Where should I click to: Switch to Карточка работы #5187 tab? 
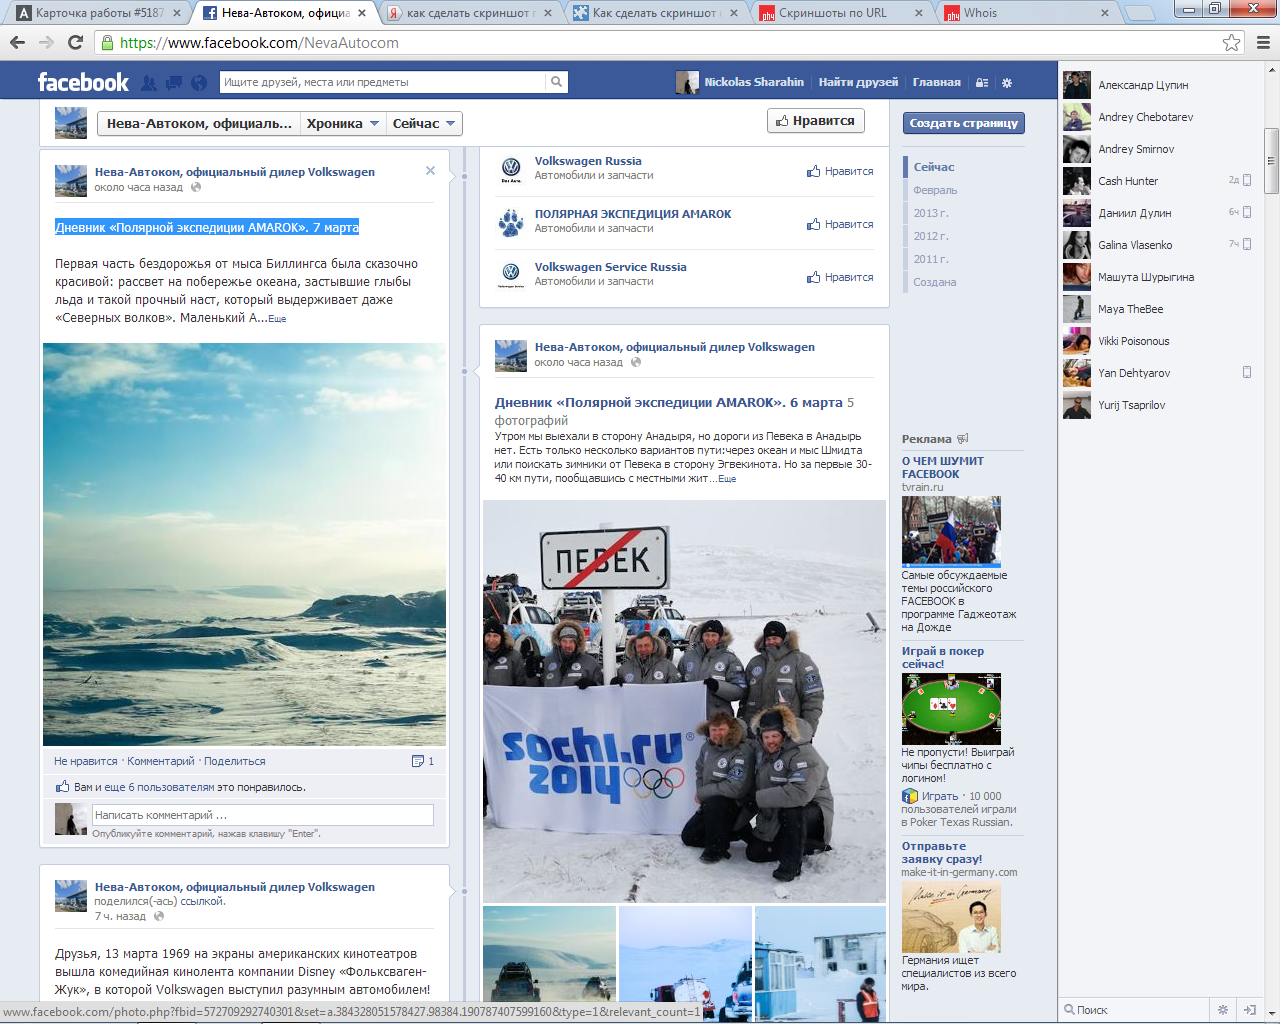100,13
